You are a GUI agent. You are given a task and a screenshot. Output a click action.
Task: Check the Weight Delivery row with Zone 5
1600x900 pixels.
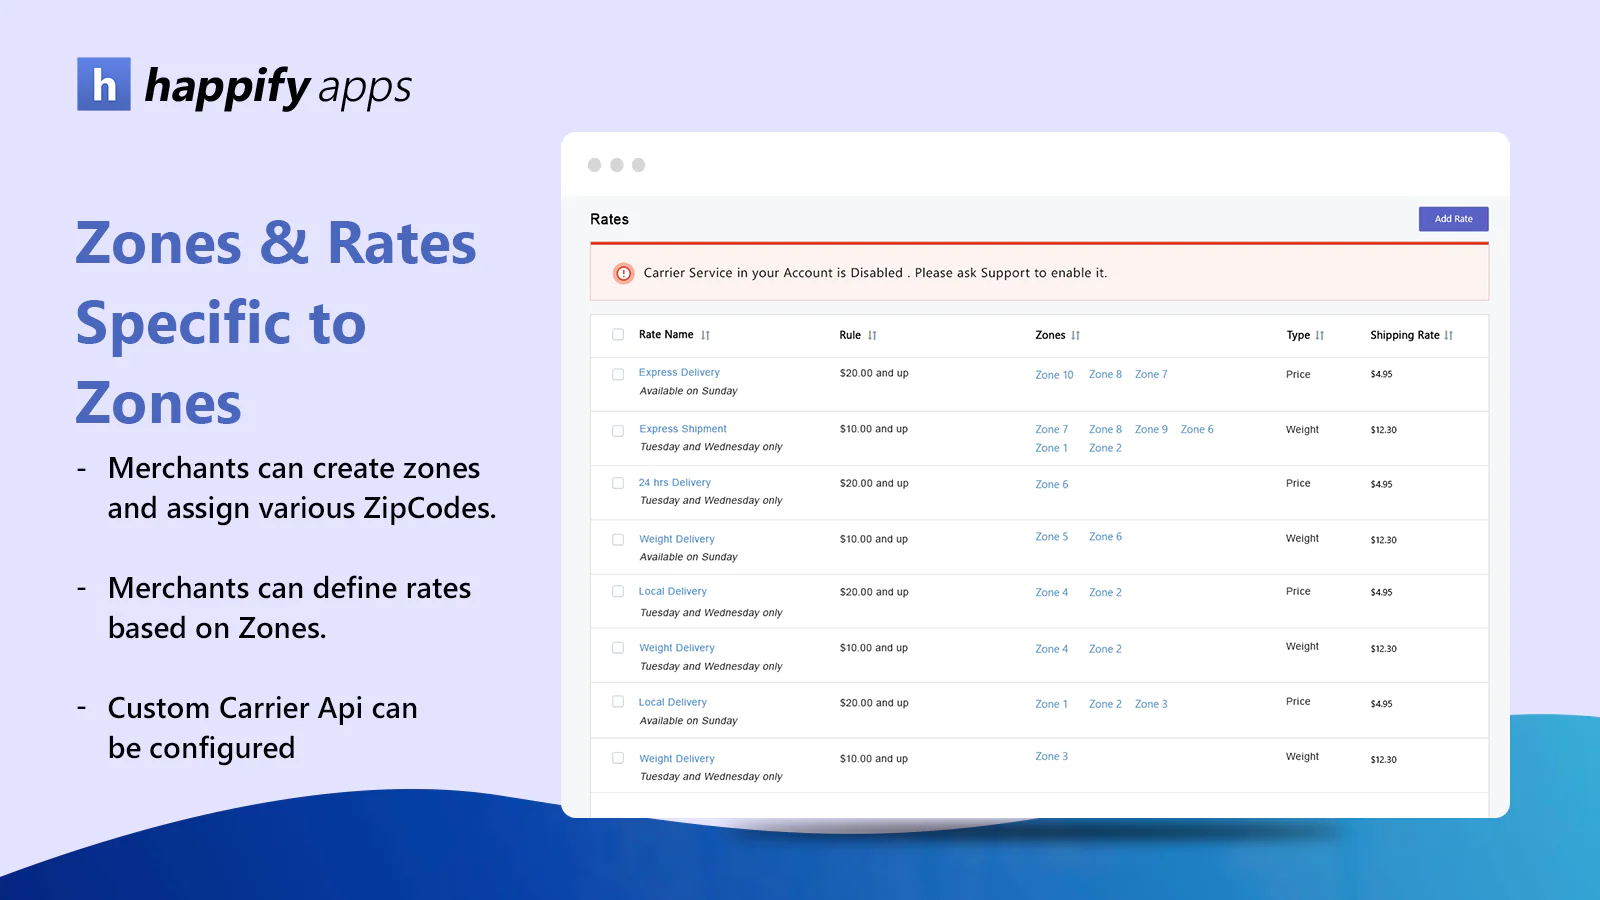618,540
